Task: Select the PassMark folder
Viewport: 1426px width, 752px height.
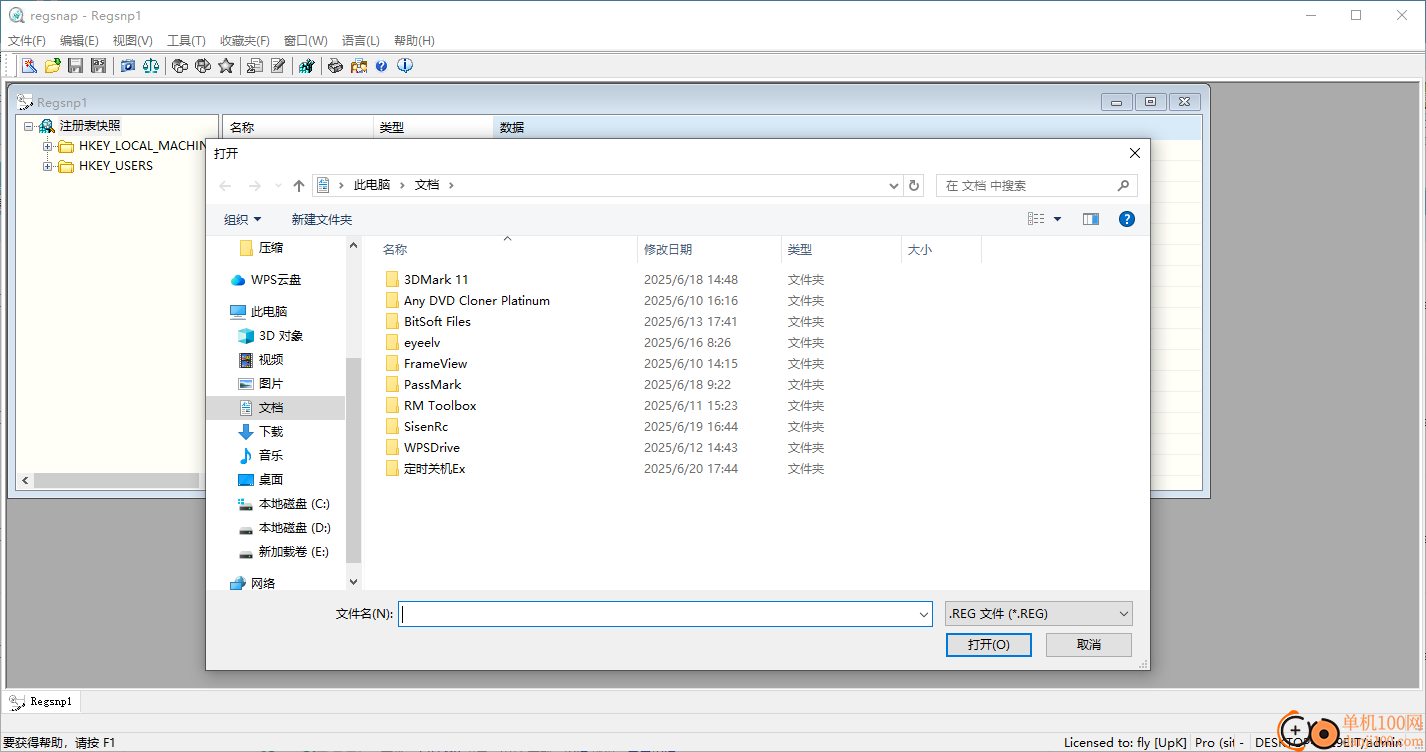Action: [x=423, y=385]
